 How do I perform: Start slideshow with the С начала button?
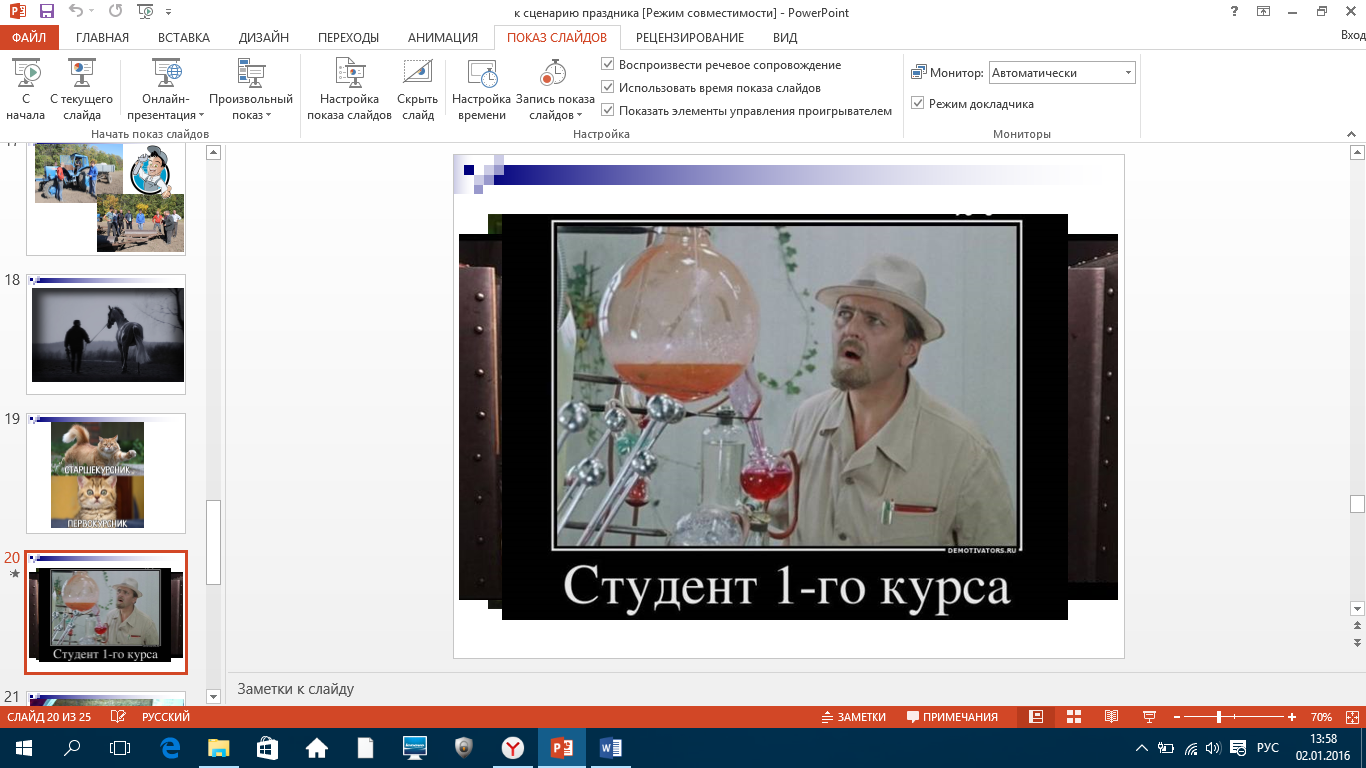tap(26, 90)
